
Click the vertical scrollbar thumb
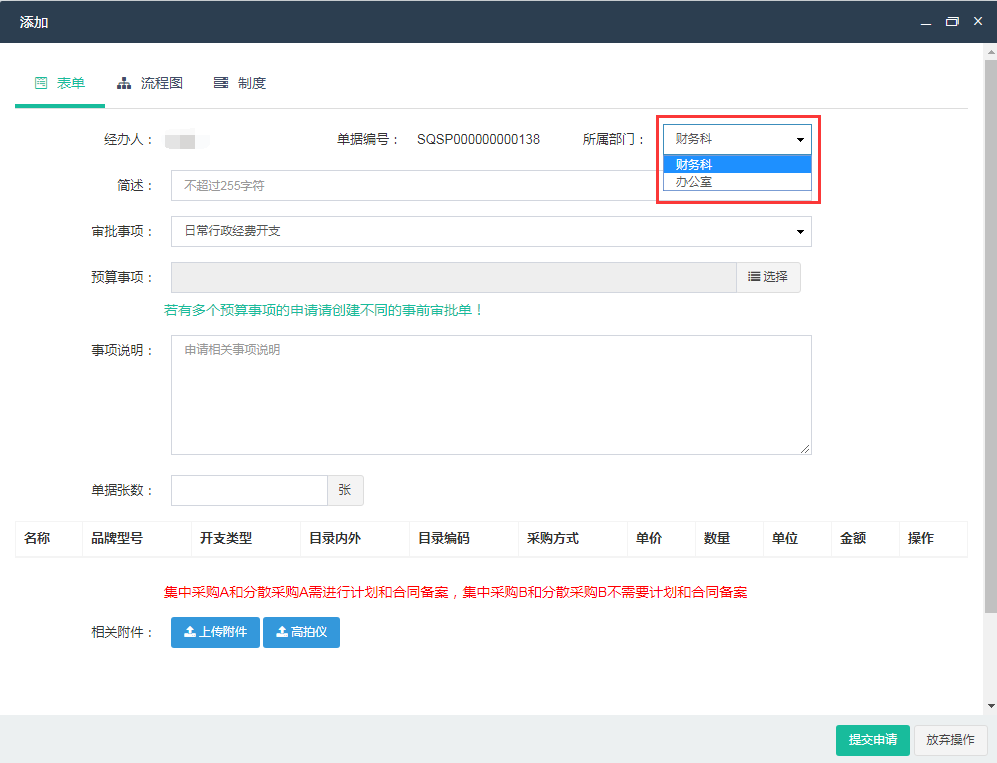tap(991, 336)
